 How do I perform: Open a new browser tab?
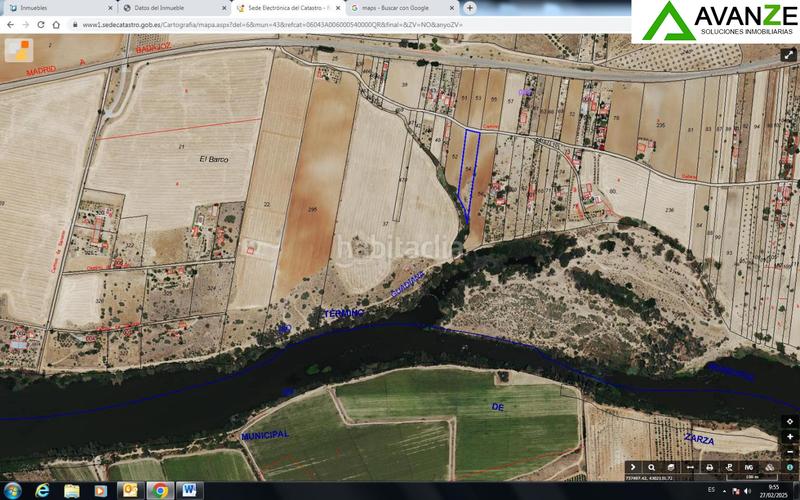pos(470,7)
